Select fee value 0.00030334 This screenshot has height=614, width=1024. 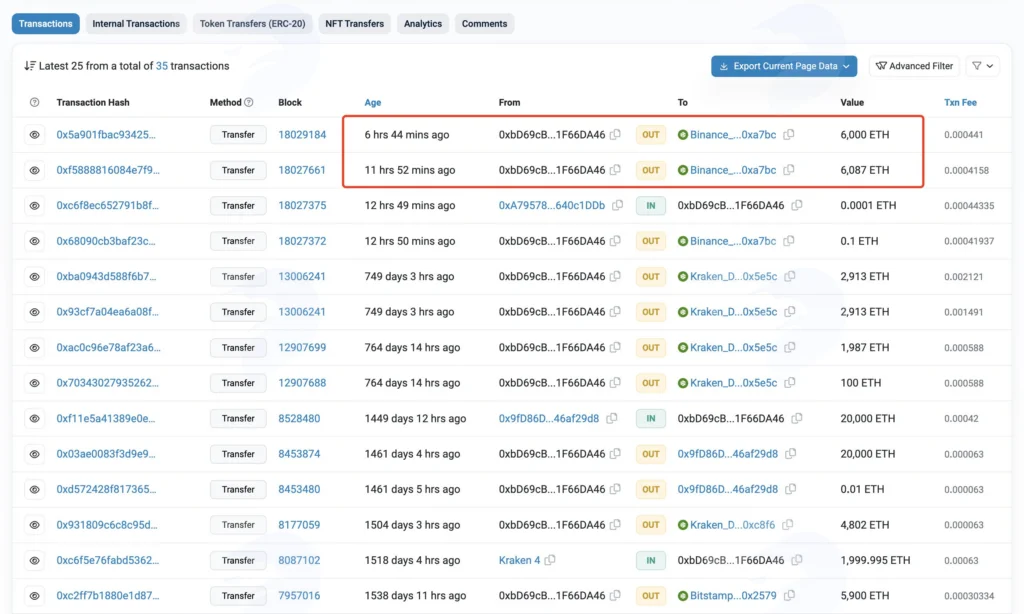click(x=969, y=596)
